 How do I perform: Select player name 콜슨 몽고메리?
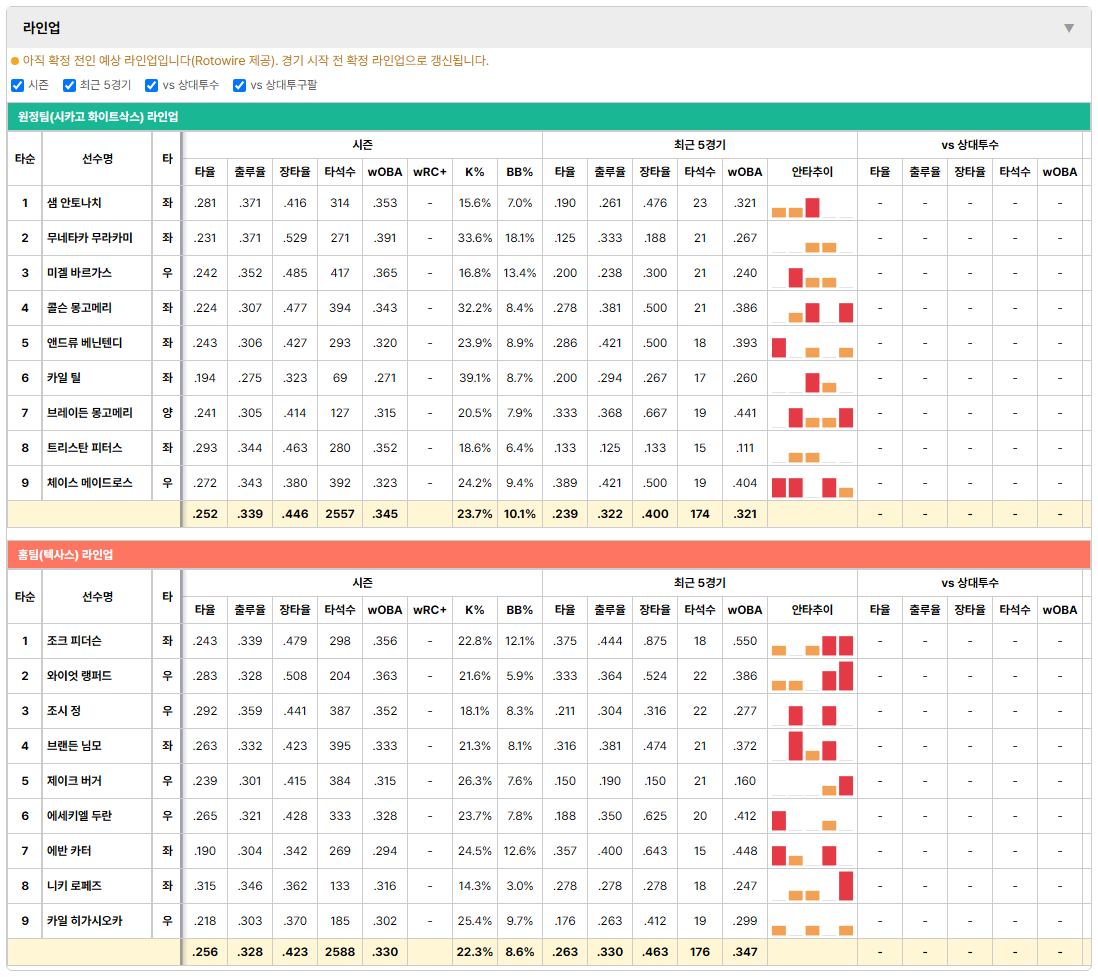point(79,308)
